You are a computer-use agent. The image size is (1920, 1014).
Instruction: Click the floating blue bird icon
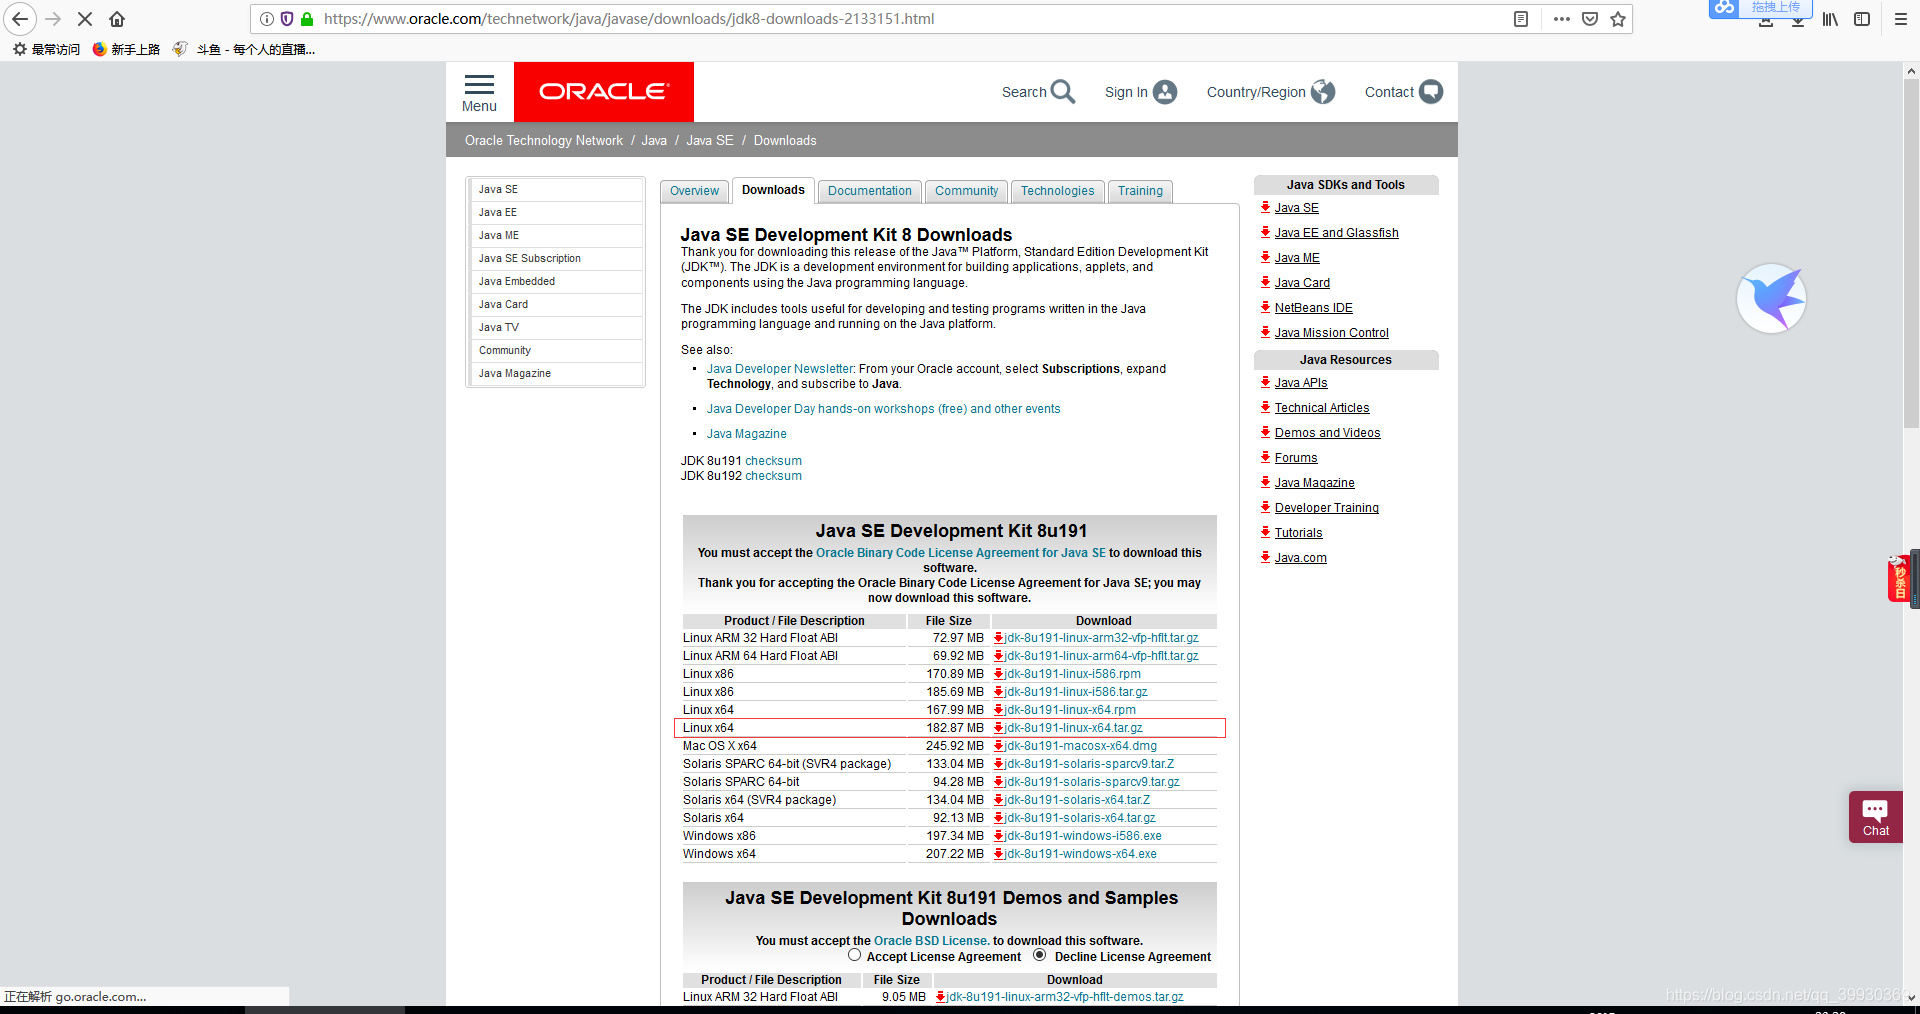[1771, 298]
